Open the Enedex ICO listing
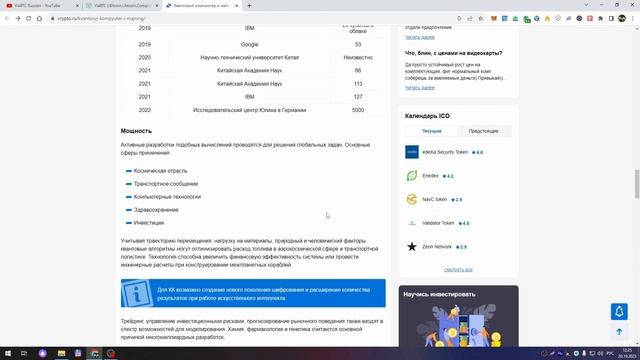Viewport: 640px width, 360px height. coord(430,176)
